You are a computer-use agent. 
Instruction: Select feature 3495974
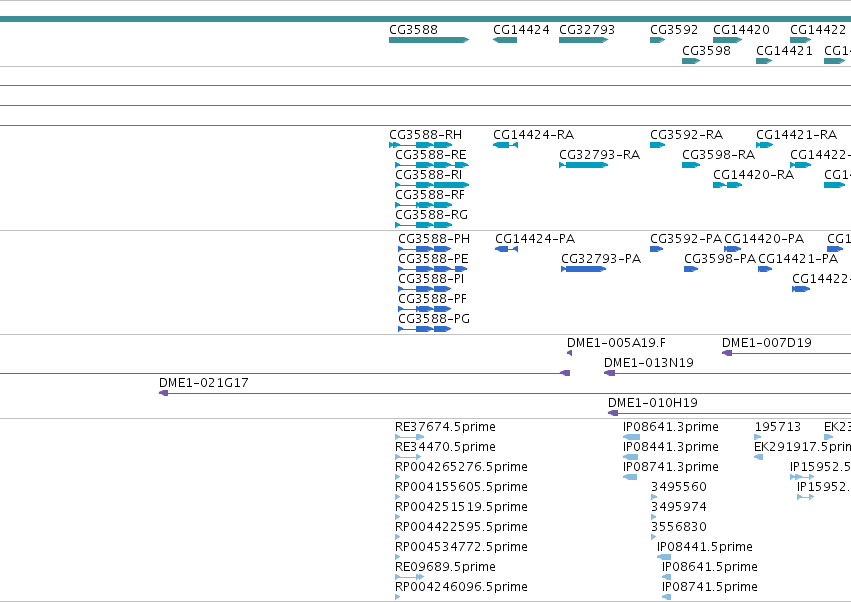(654, 517)
